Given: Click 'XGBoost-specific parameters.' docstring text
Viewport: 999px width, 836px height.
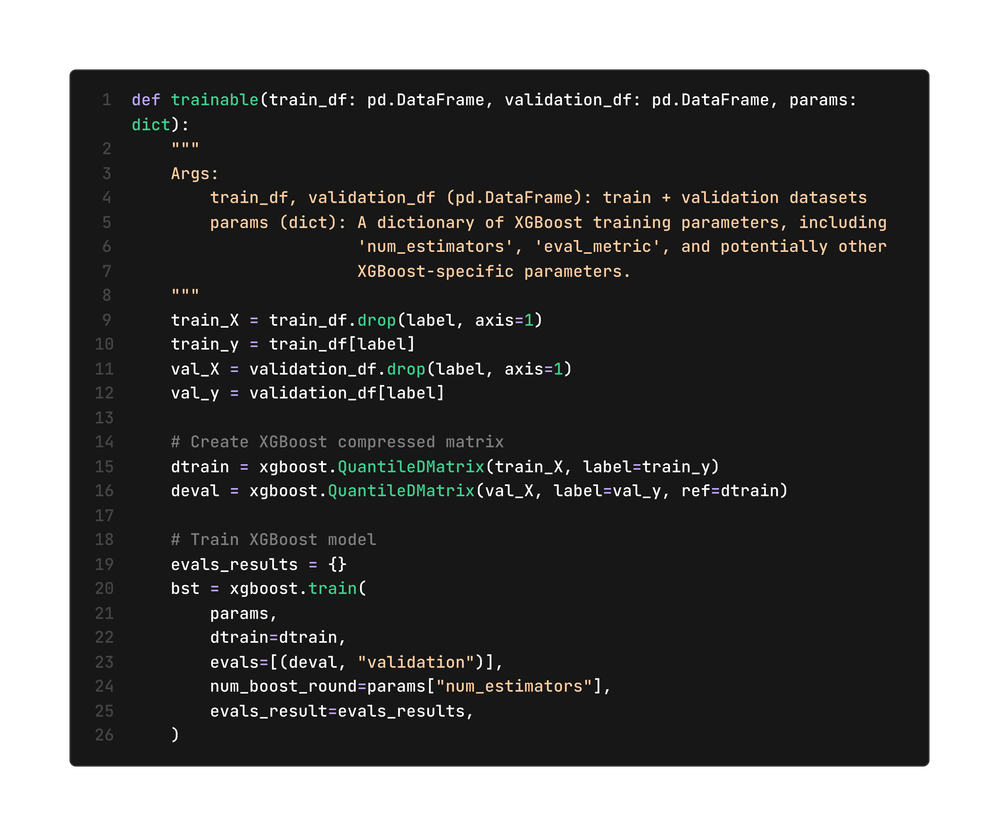Looking at the screenshot, I should 494,271.
